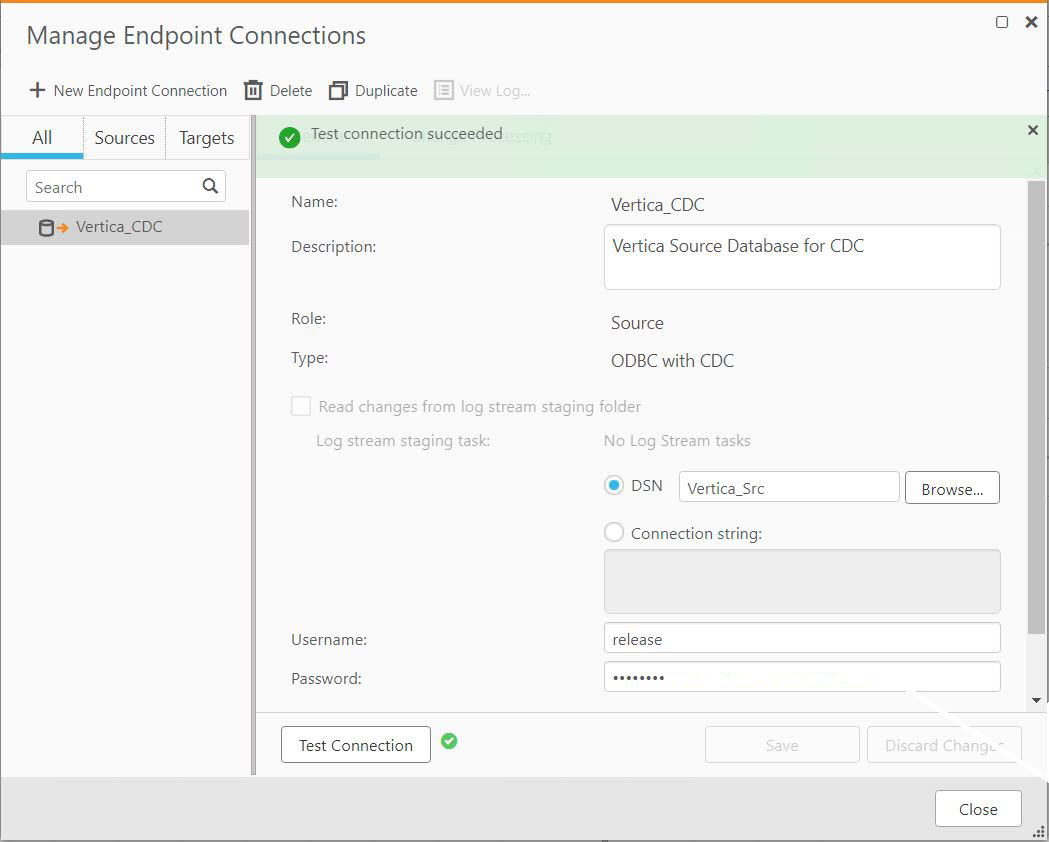Click the Discard Changes button
The image size is (1049, 842).
tap(944, 744)
